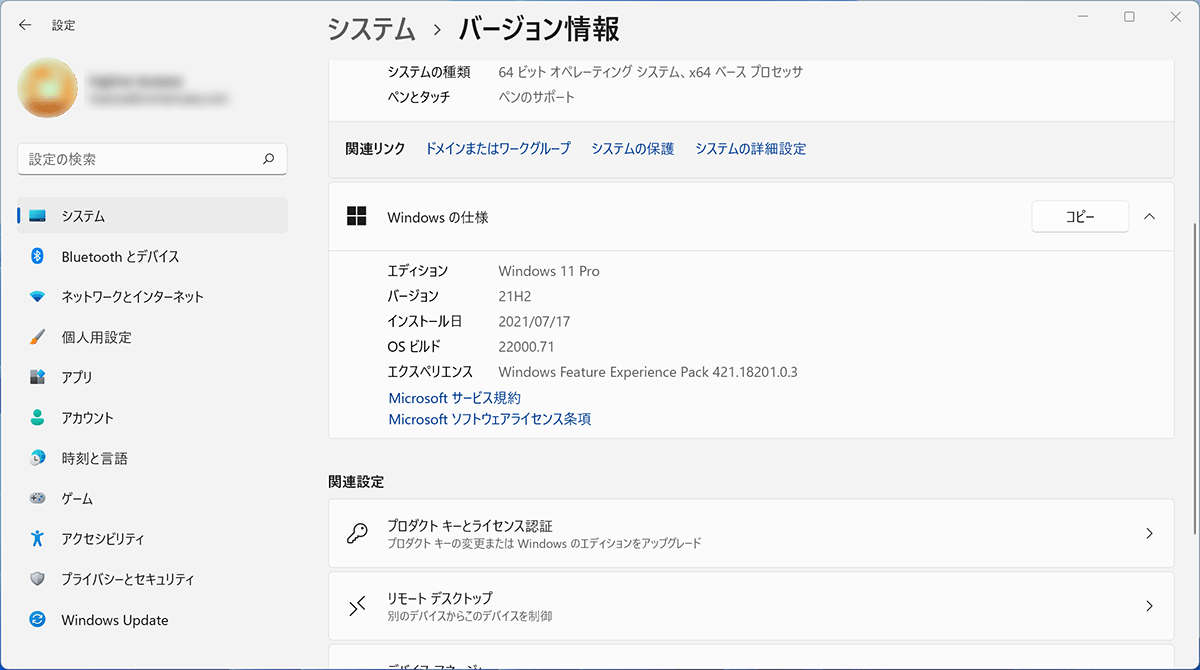This screenshot has height=670, width=1200.
Task: Select the edition text Windows 11 Pro
Action: click(x=549, y=271)
